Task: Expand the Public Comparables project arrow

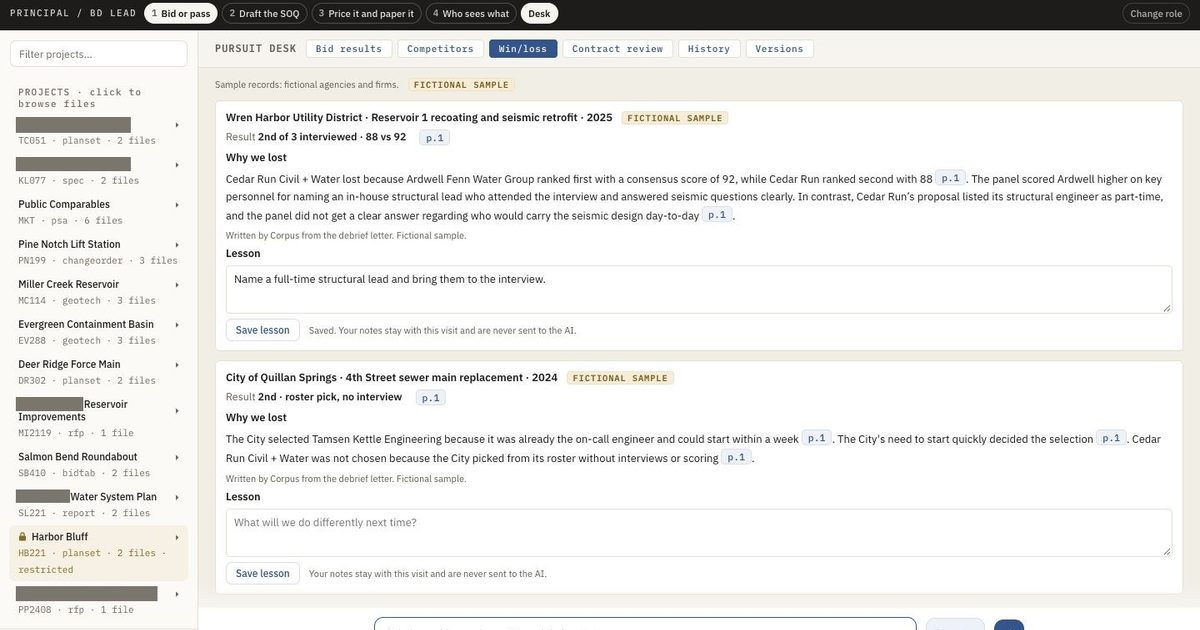Action: [177, 205]
